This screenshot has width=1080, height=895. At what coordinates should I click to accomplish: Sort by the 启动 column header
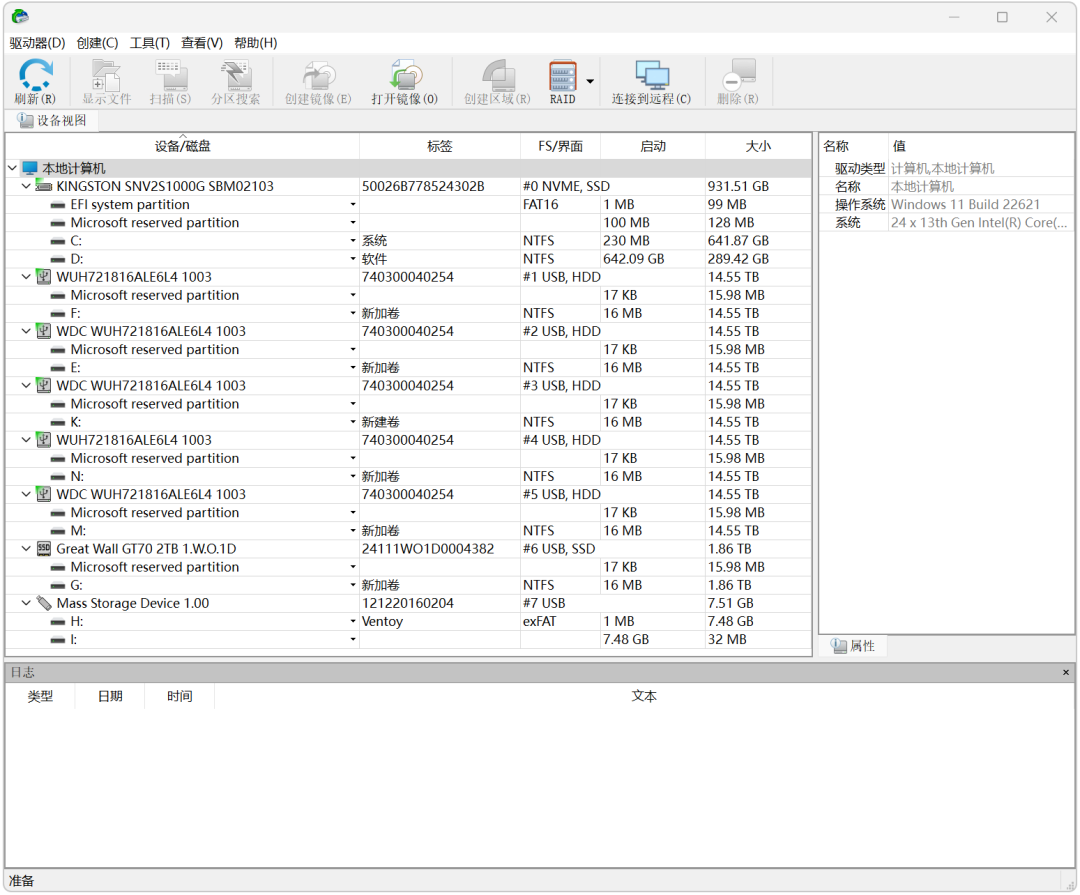point(653,146)
